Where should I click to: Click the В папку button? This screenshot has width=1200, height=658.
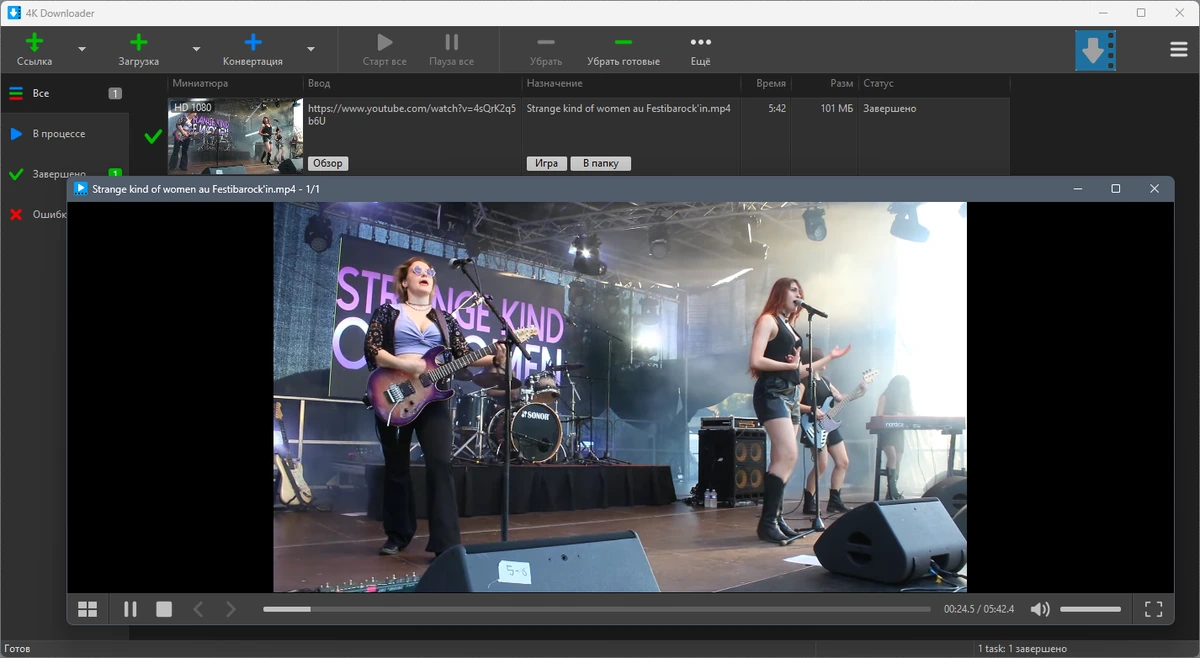coord(601,163)
